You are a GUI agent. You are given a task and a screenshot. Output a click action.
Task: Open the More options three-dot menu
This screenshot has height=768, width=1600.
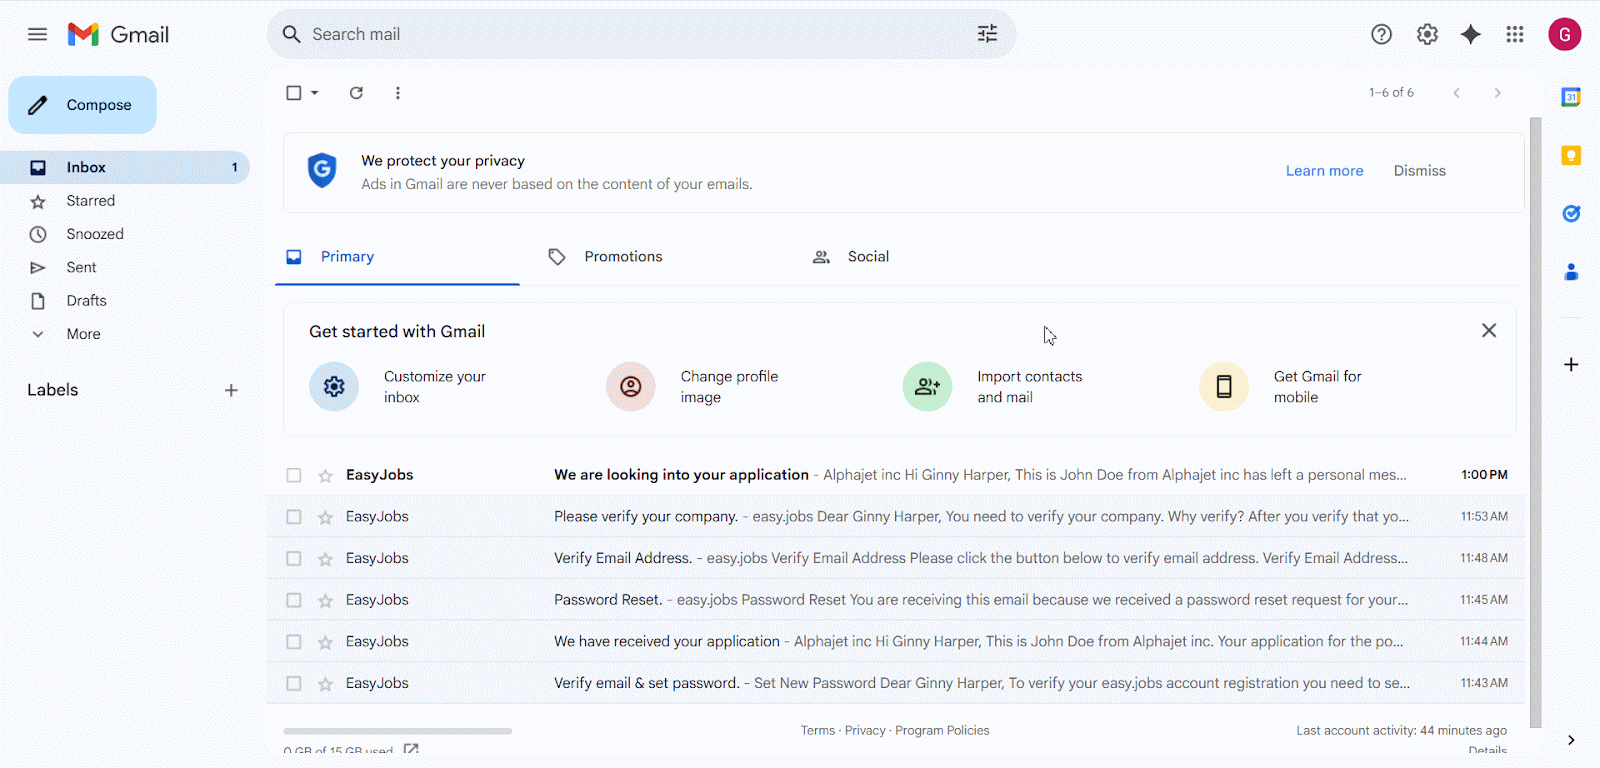pos(398,93)
